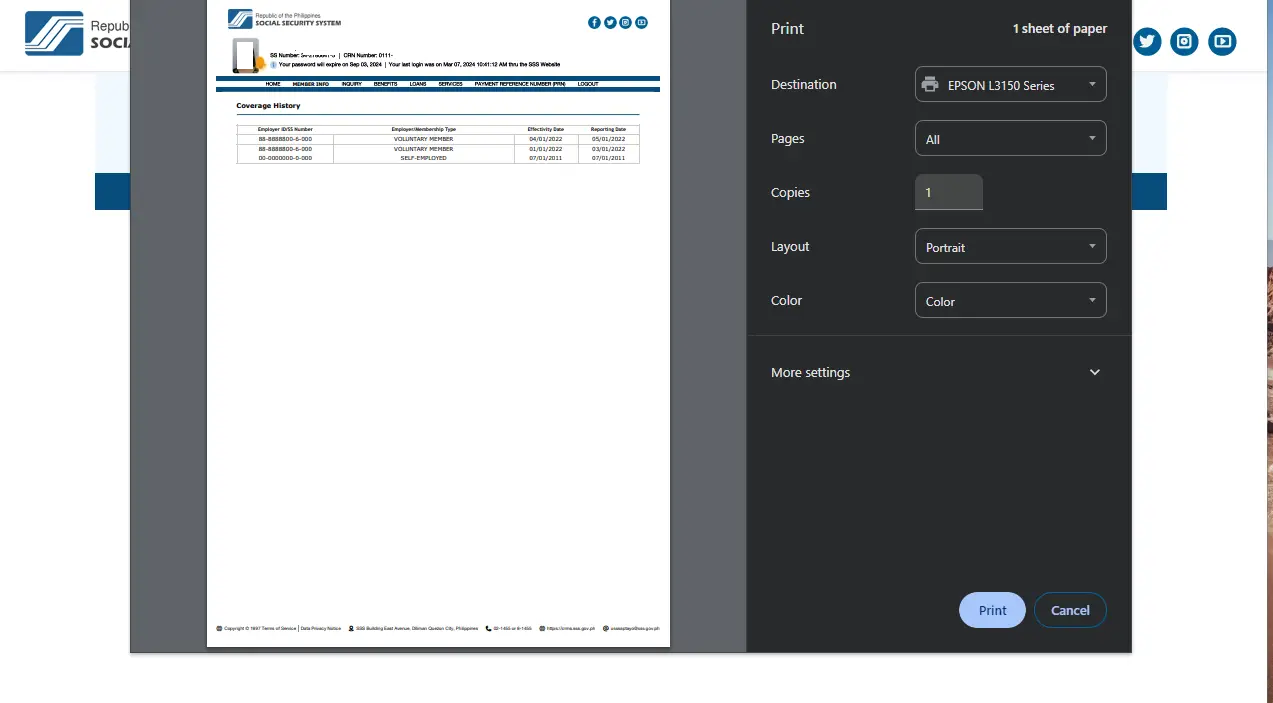This screenshot has width=1273, height=703.
Task: Click the Instagram icon at the top-right corner
Action: point(1184,41)
